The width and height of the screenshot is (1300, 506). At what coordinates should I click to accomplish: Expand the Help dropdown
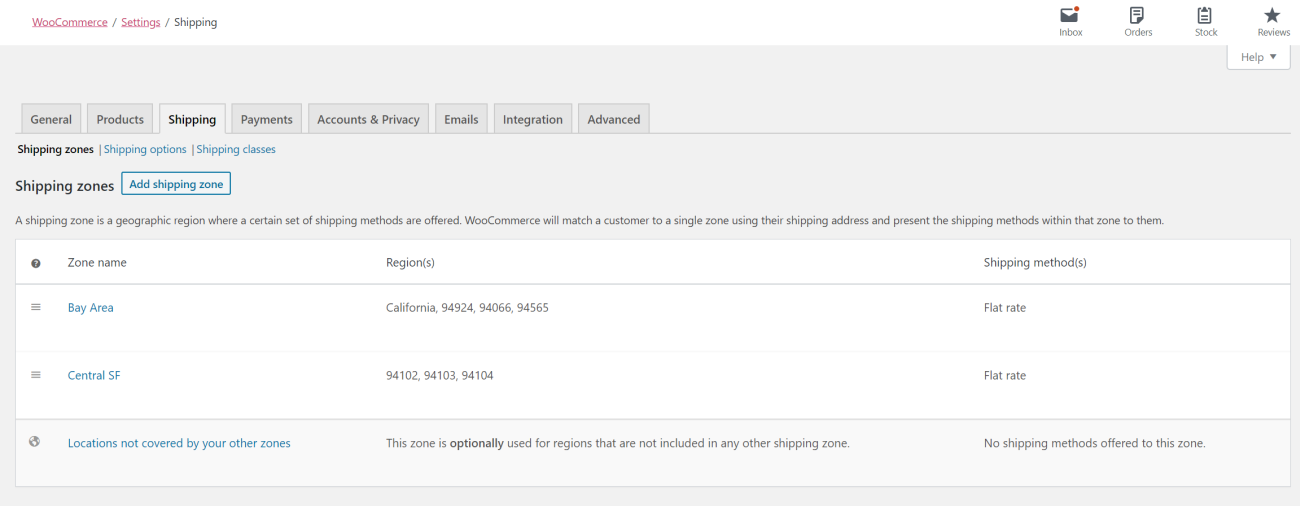pos(1258,57)
